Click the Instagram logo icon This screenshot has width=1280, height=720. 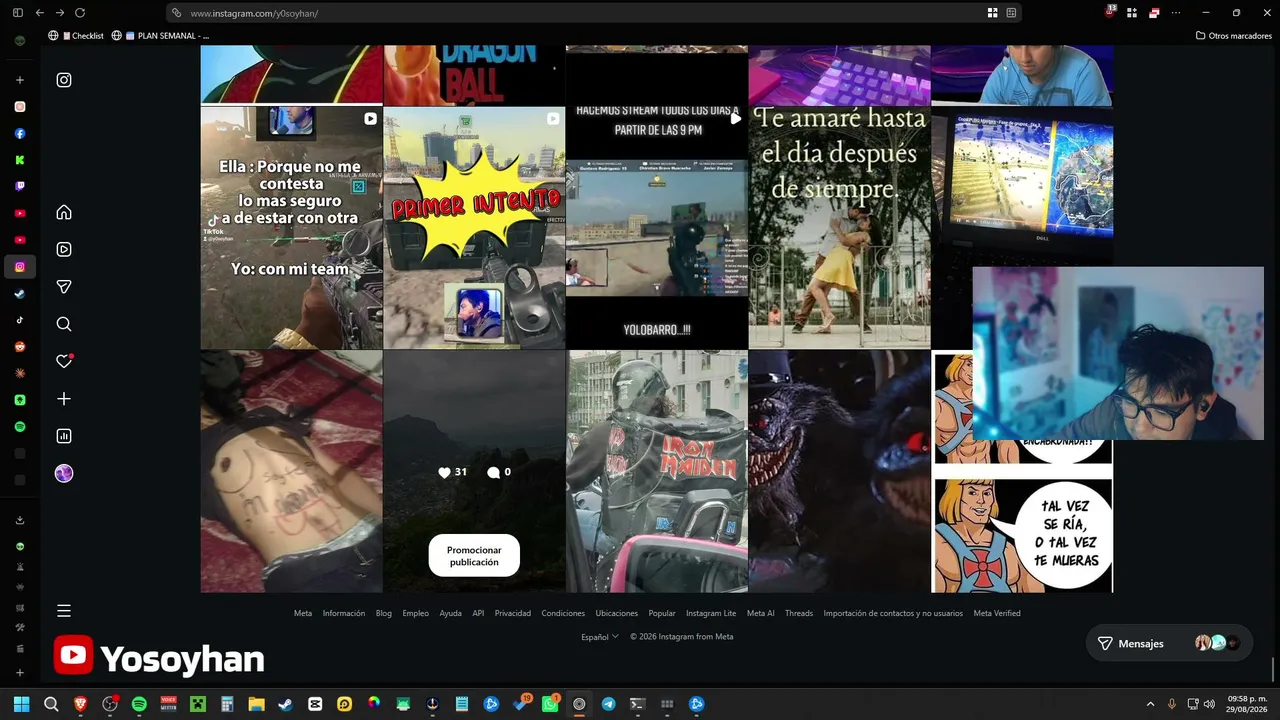(64, 80)
